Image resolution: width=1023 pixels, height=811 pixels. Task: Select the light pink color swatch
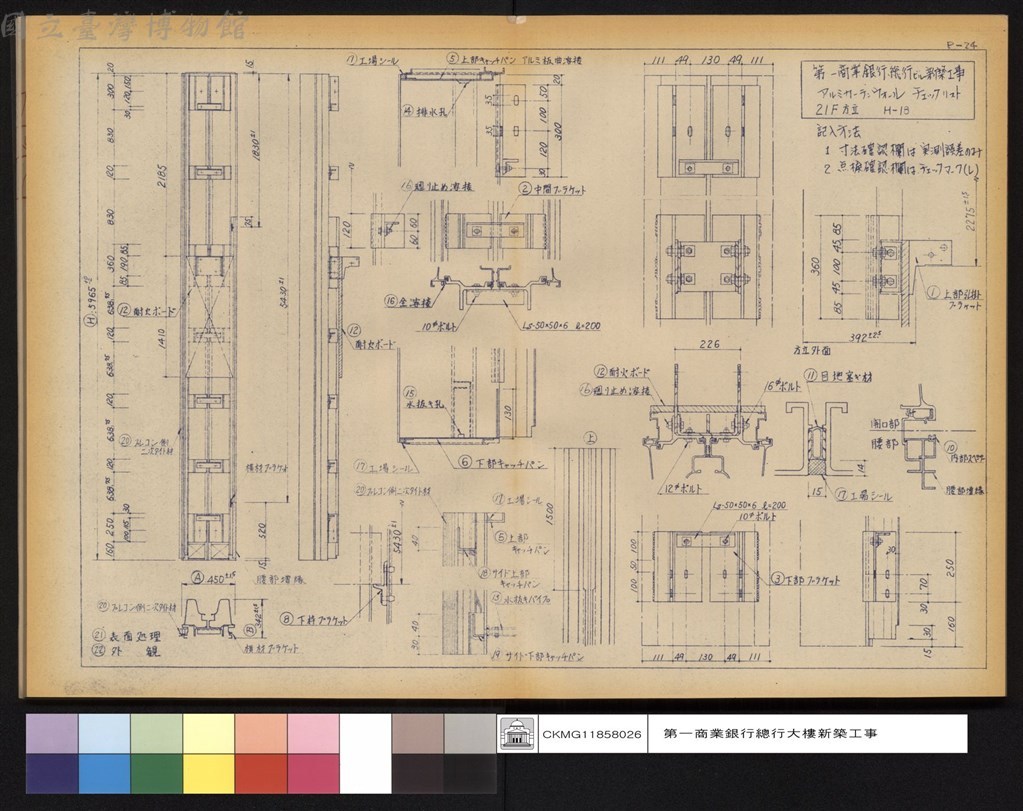click(313, 733)
